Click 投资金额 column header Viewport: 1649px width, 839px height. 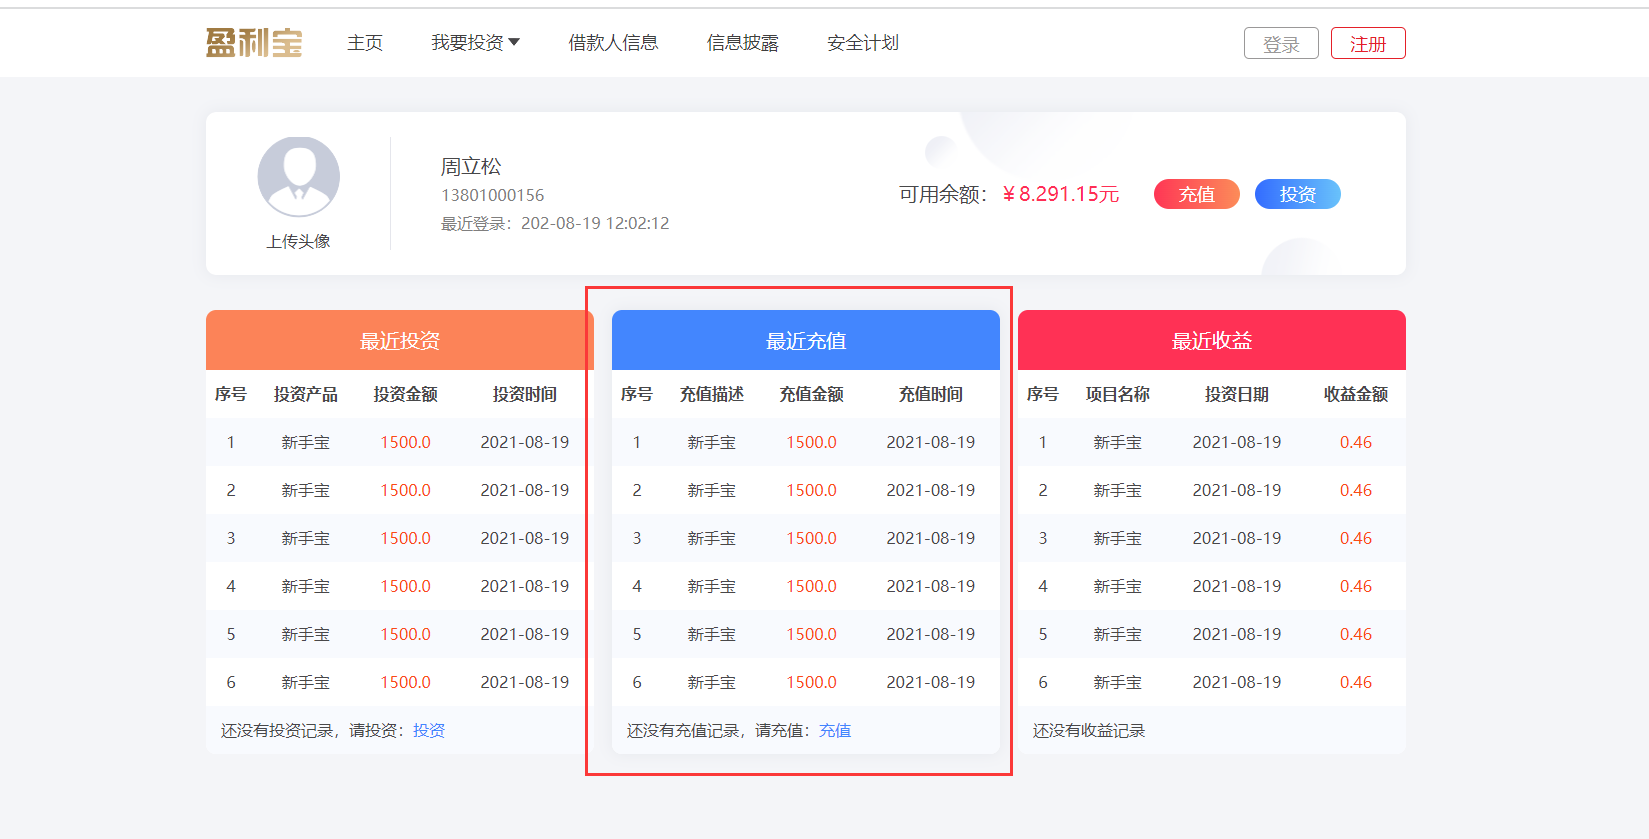[x=405, y=394]
